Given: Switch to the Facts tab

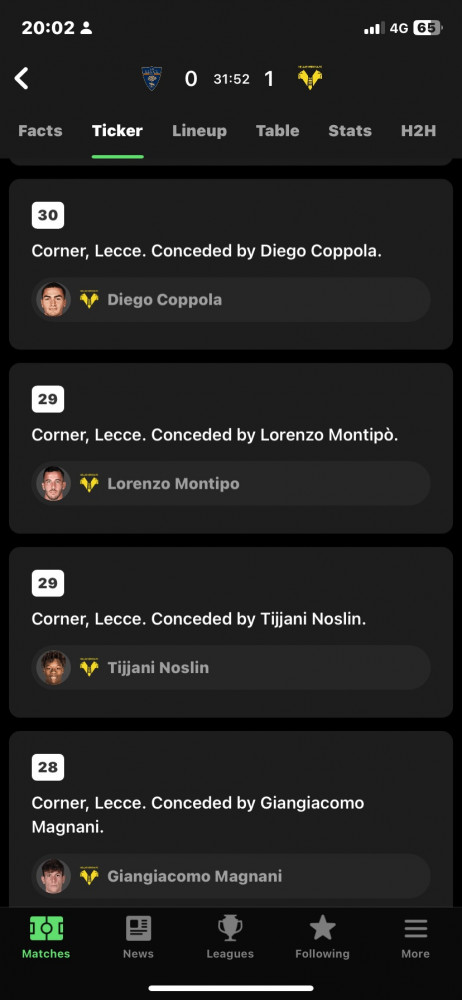Looking at the screenshot, I should (x=40, y=131).
